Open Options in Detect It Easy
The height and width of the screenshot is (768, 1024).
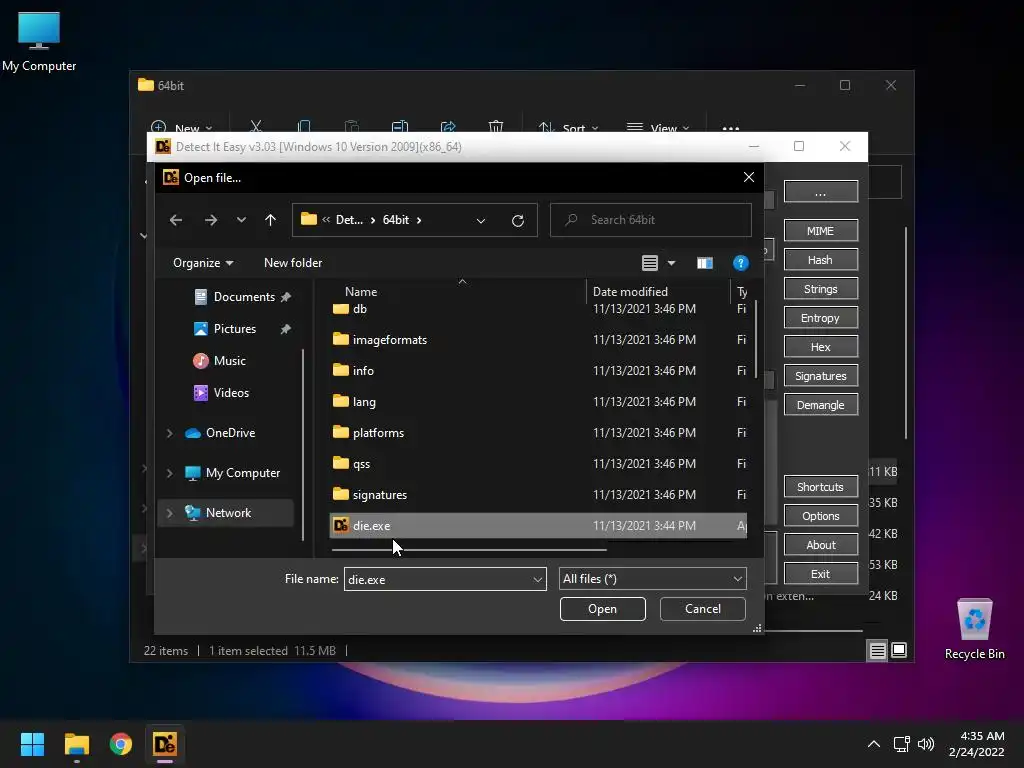[820, 516]
